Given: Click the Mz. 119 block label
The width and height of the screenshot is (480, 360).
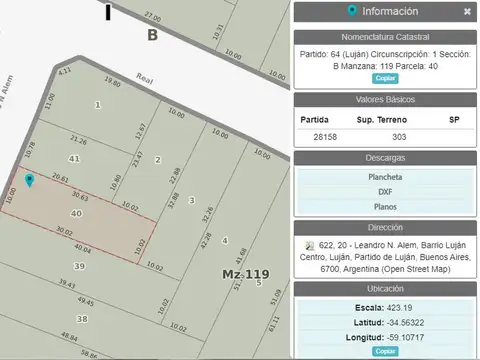Looking at the screenshot, I should tap(246, 274).
